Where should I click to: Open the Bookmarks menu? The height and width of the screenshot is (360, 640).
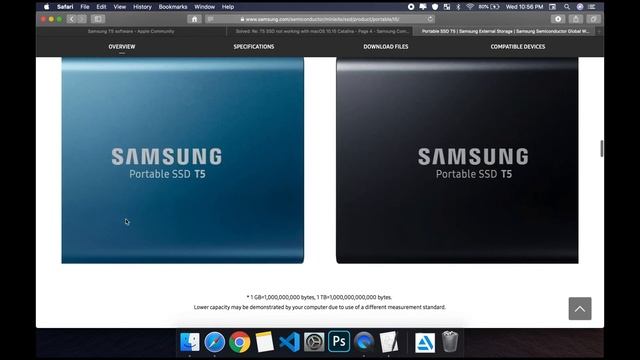[173, 7]
